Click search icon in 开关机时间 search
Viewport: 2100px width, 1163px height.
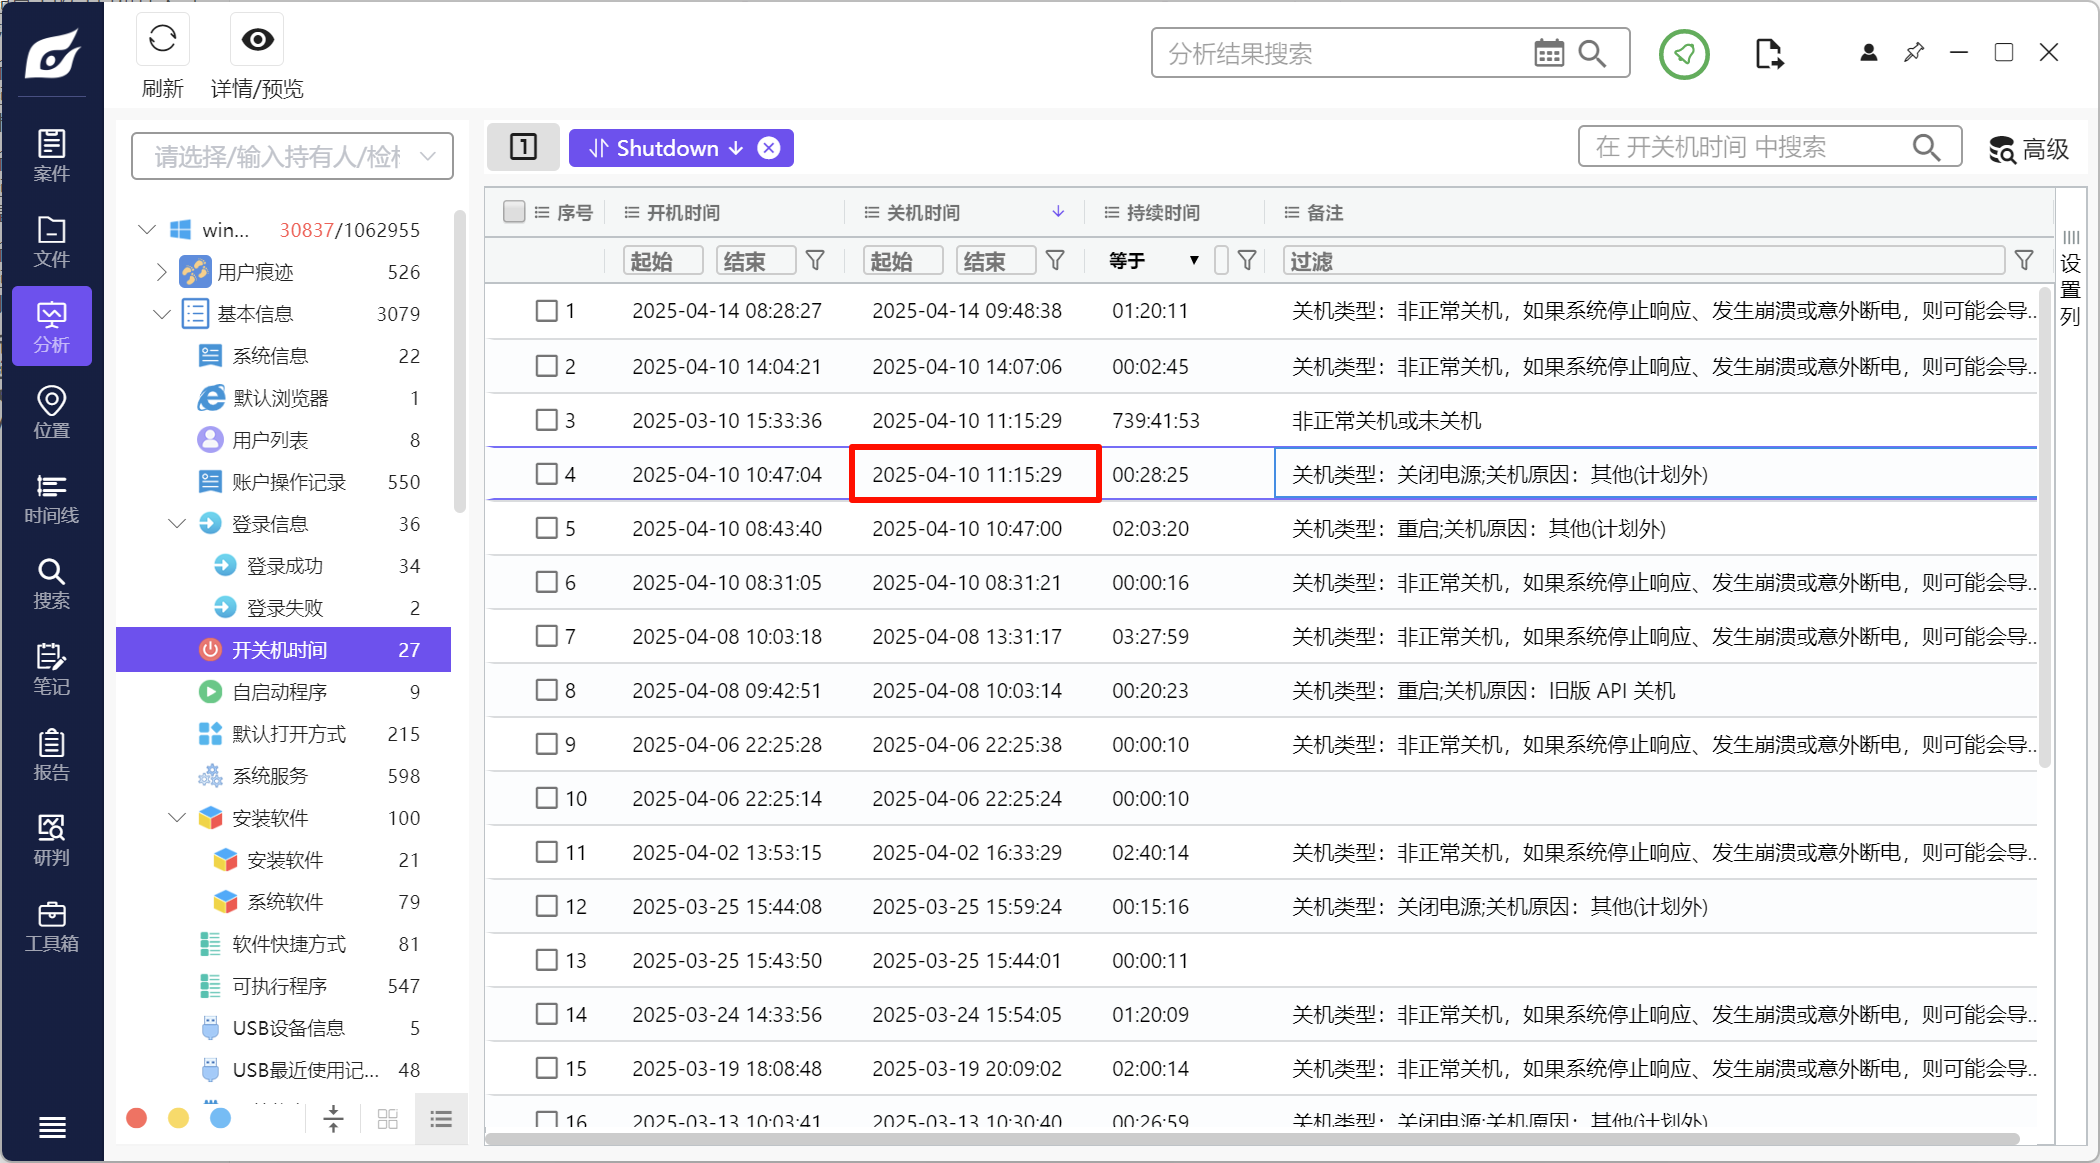1926,148
